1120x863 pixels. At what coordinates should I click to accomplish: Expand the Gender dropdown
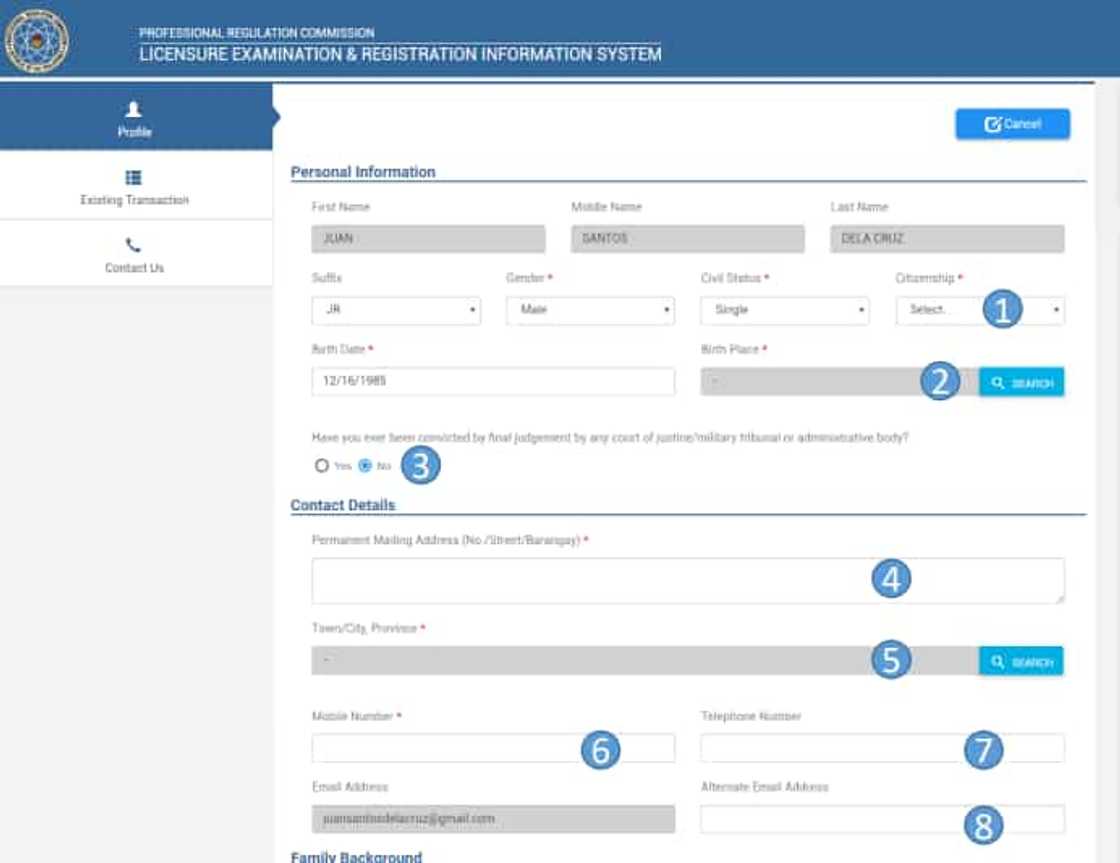pyautogui.click(x=590, y=311)
